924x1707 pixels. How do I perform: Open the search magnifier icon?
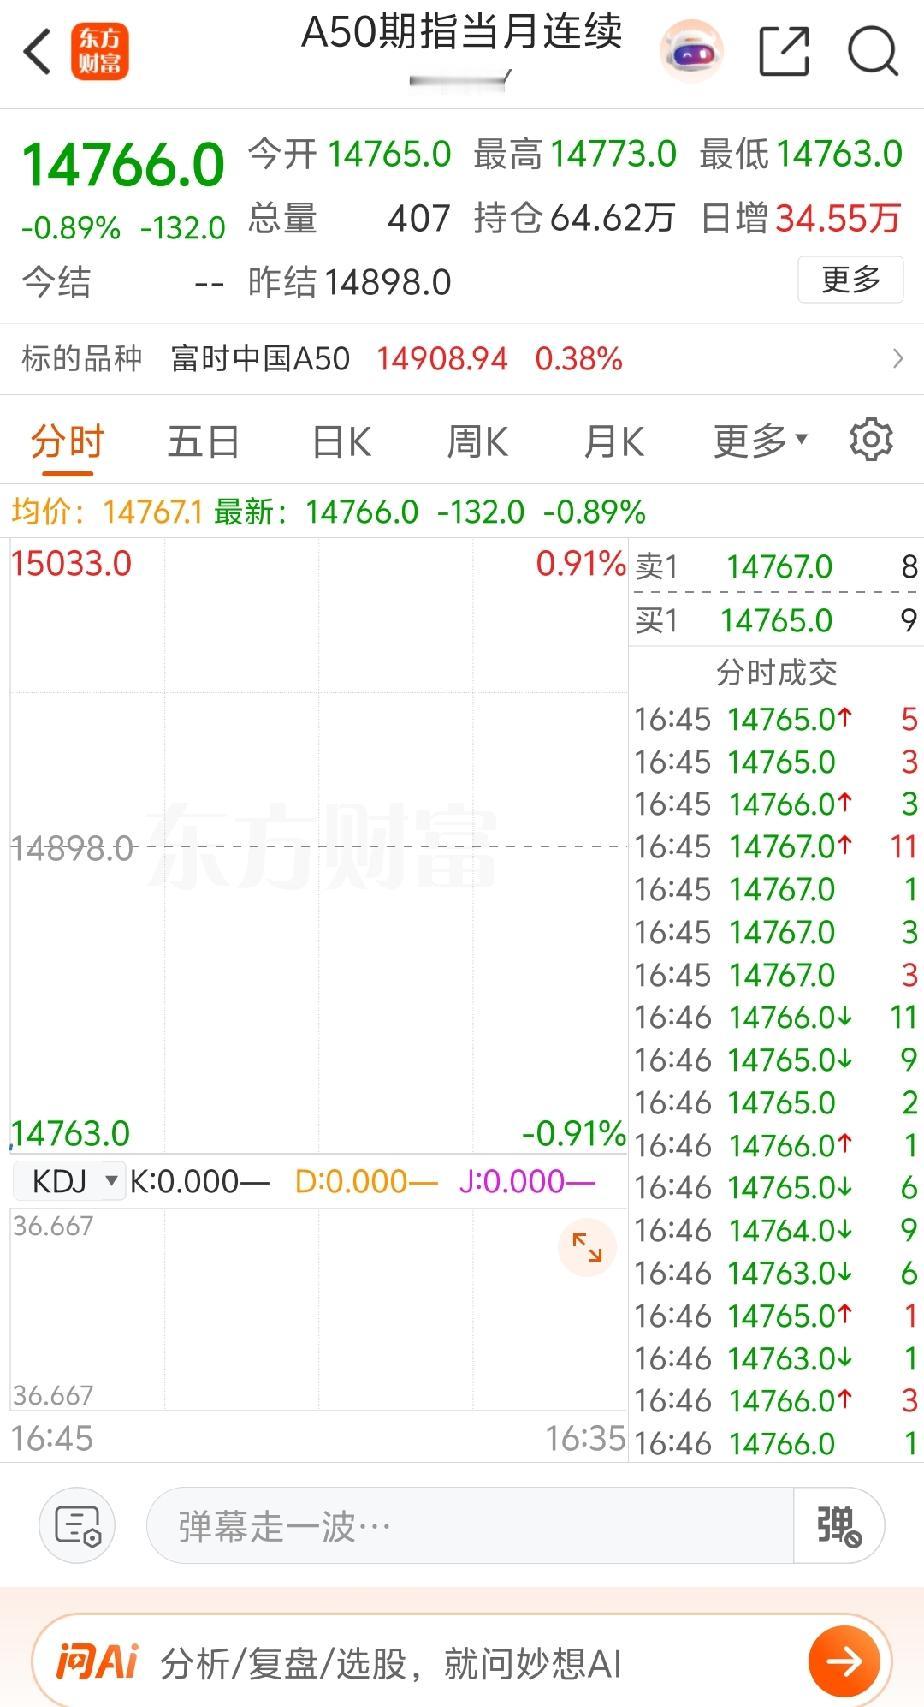point(873,51)
